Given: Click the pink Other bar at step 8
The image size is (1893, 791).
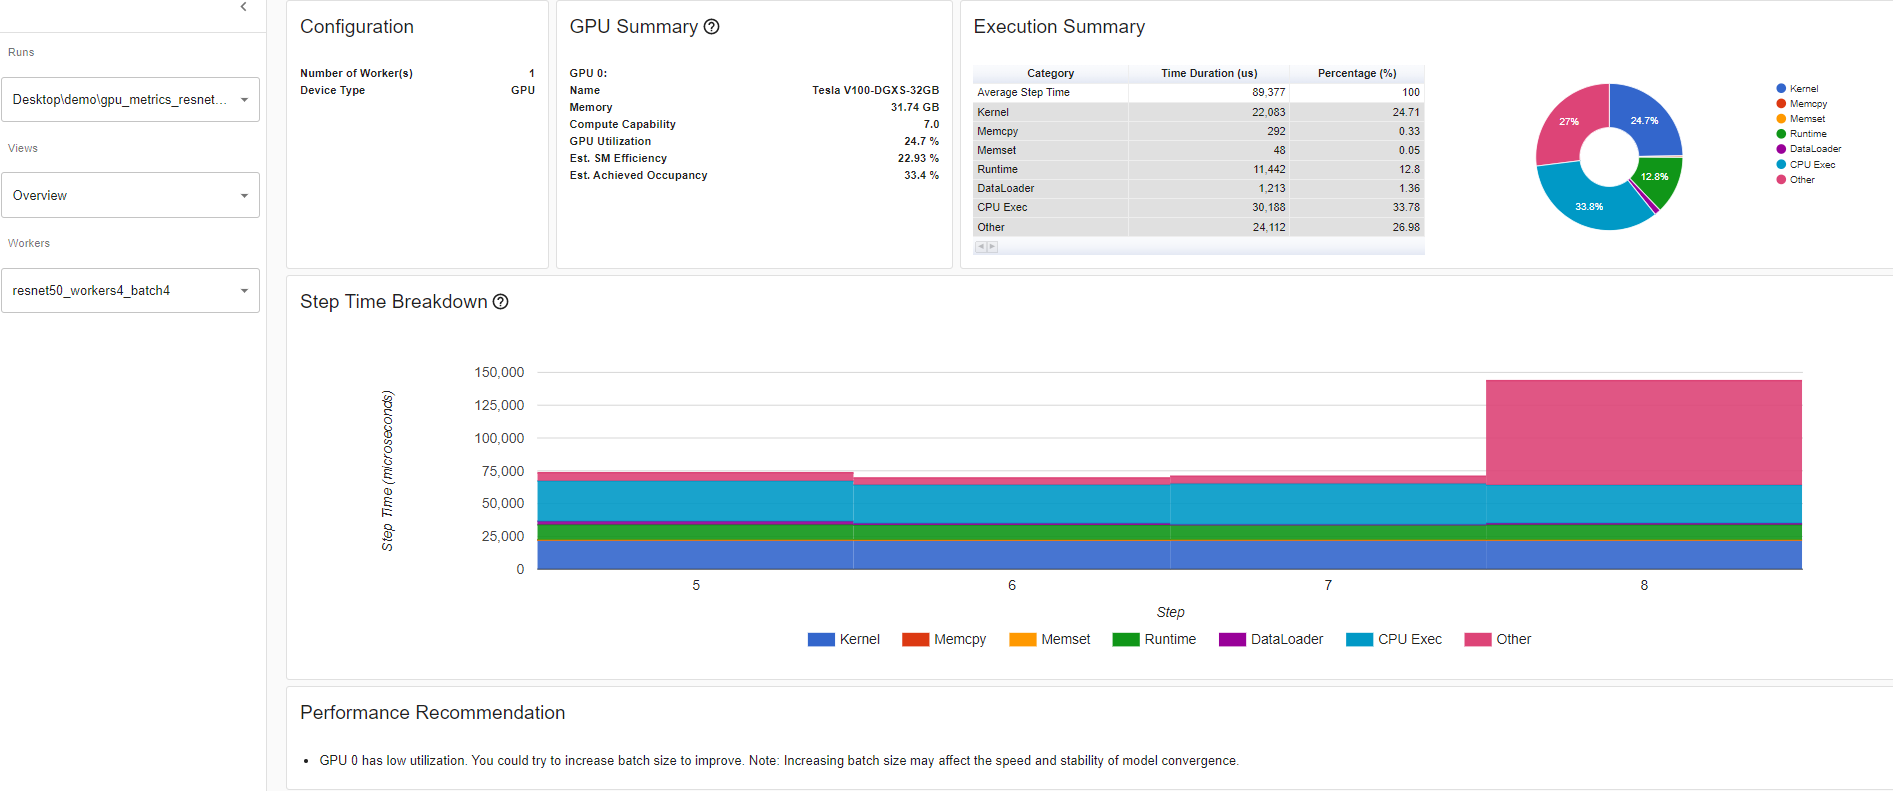Looking at the screenshot, I should (x=1643, y=432).
